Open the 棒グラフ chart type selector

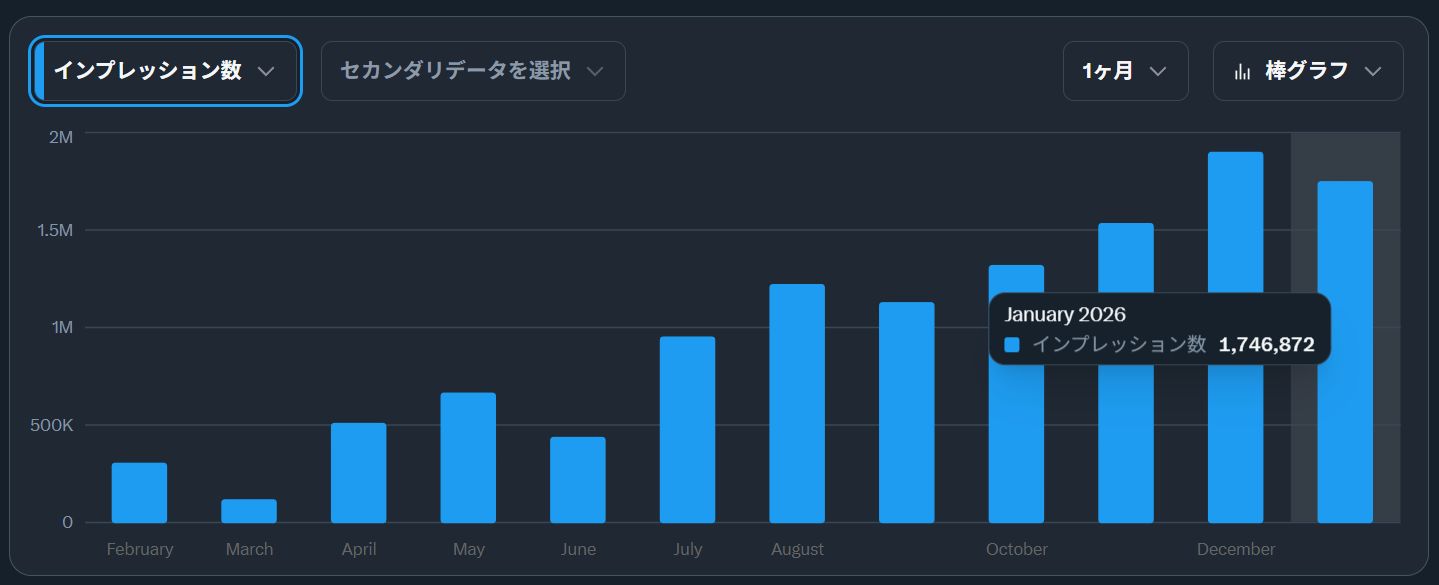[x=1307, y=71]
